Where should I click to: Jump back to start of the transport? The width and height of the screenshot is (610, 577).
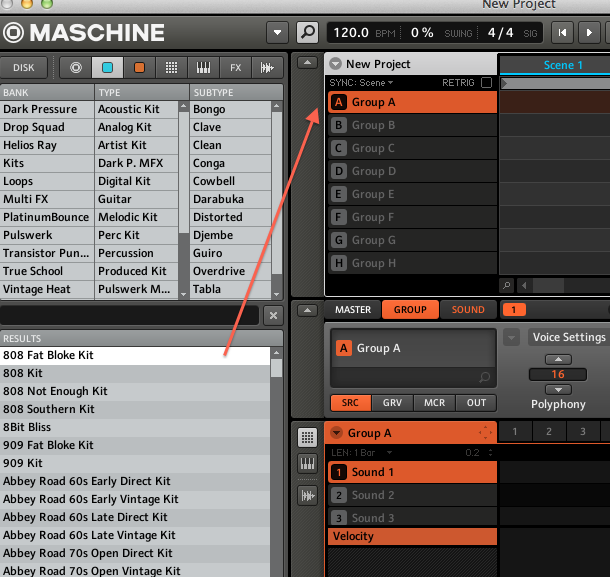coord(562,33)
